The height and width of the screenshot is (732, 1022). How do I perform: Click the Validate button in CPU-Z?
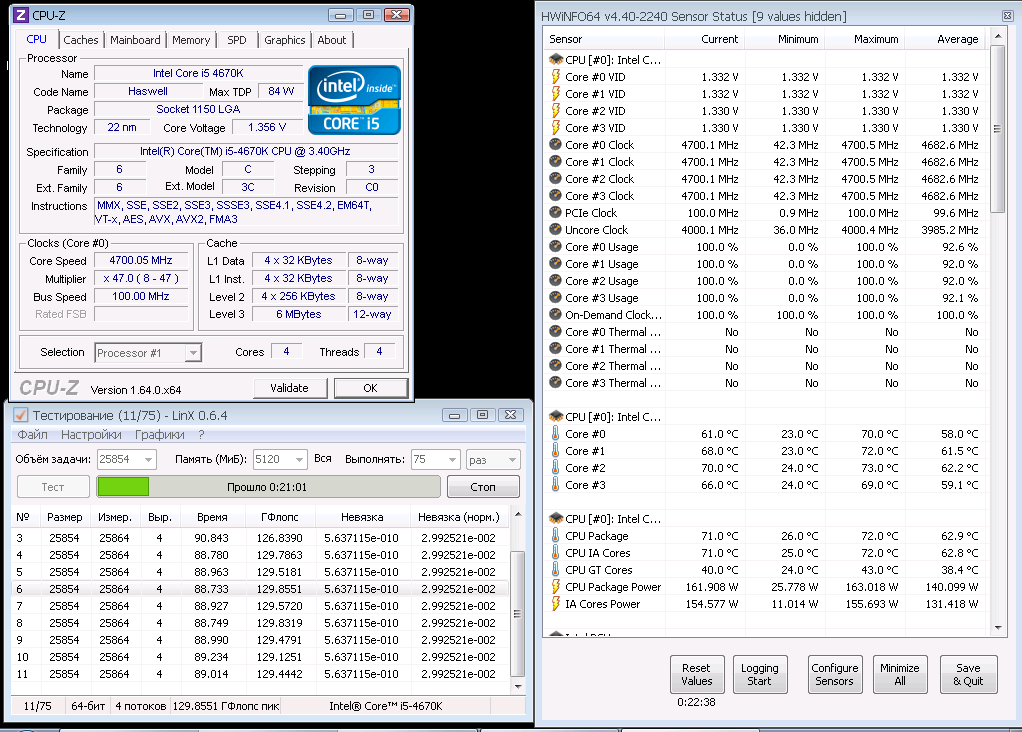click(x=289, y=388)
